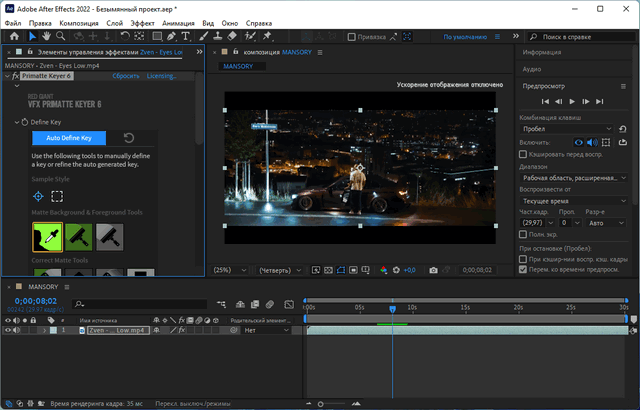Viewport: 640px width, 410px height.
Task: Open the Четверть resolution dropdown
Action: [278, 270]
